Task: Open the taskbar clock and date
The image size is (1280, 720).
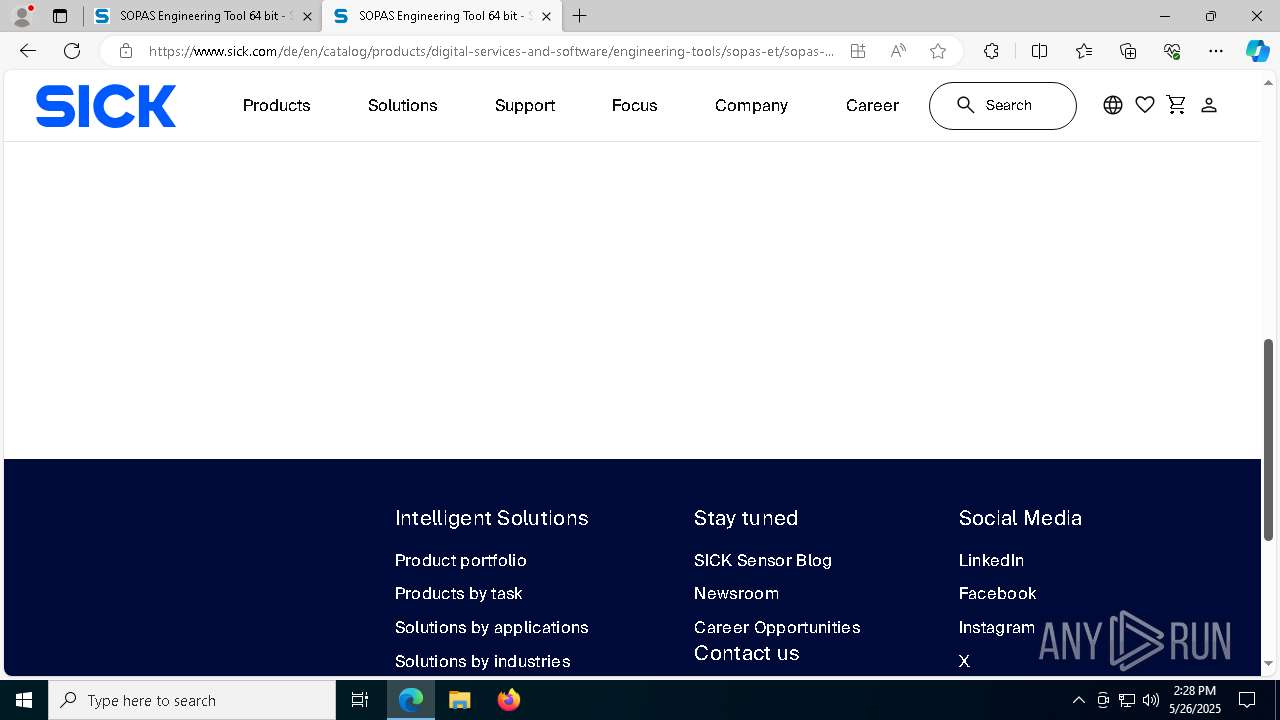Action: click(1195, 700)
